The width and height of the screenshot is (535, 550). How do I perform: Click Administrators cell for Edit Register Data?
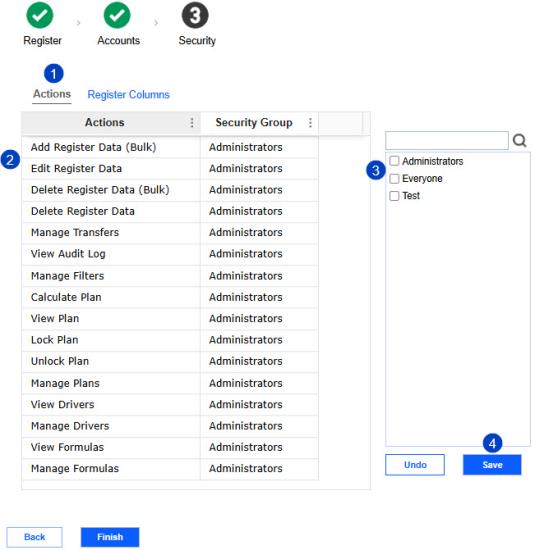tap(260, 169)
